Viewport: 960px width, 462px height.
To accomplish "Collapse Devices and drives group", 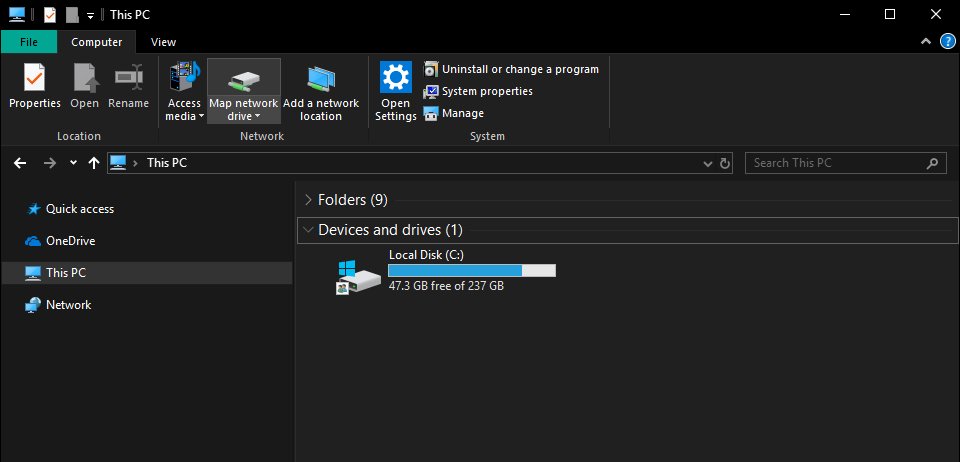I will [x=308, y=230].
